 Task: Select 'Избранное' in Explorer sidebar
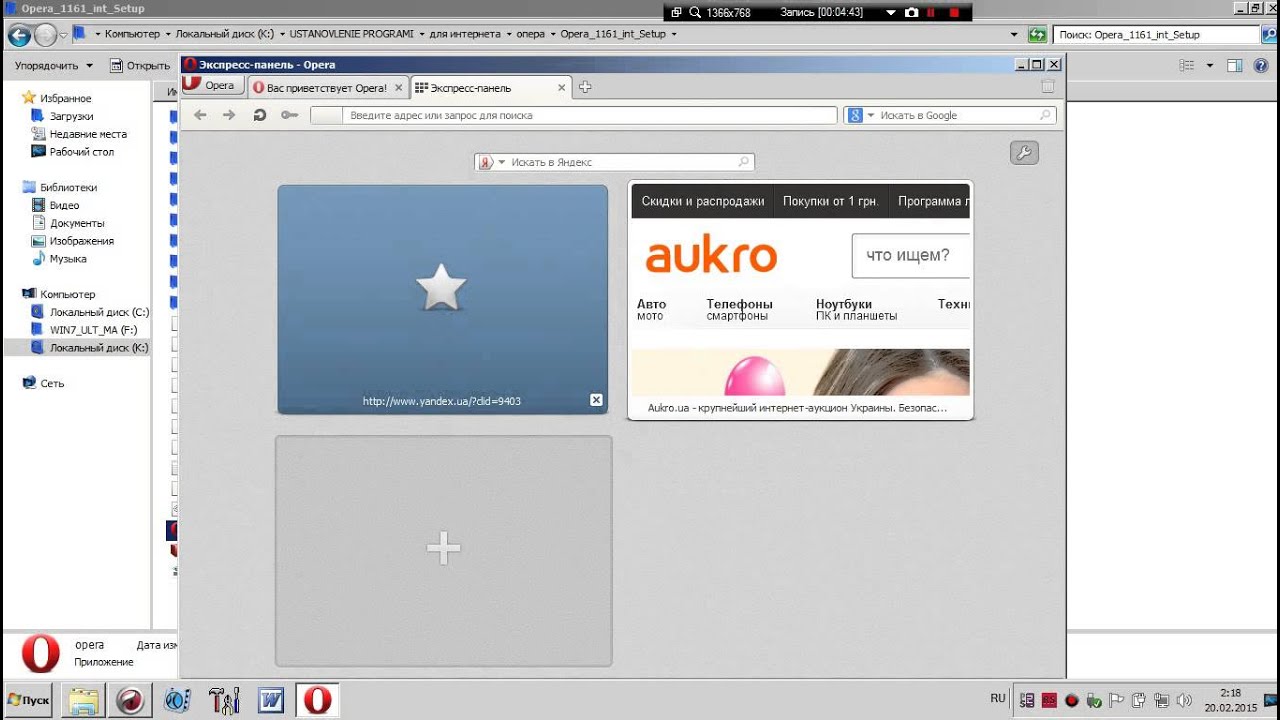click(x=57, y=98)
